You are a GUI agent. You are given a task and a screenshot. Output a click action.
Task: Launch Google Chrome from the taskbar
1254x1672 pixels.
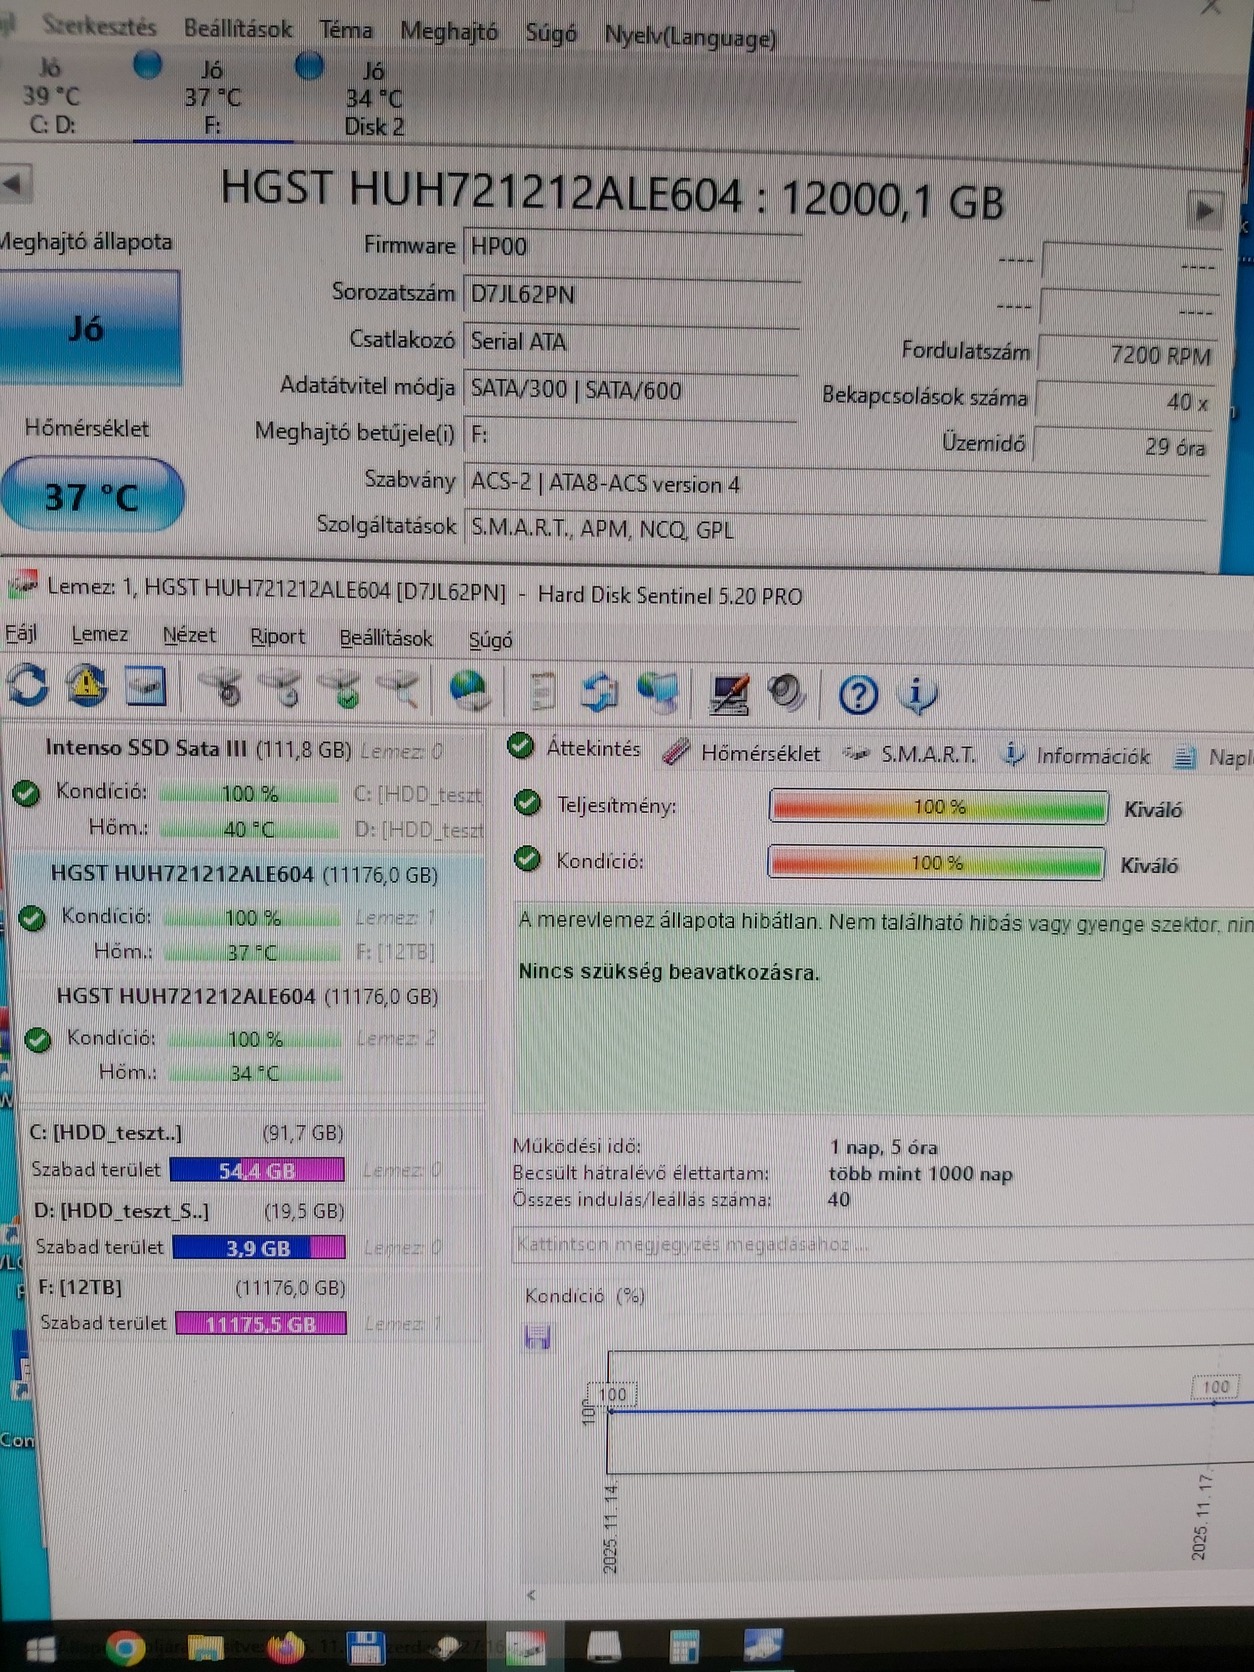[x=124, y=1648]
